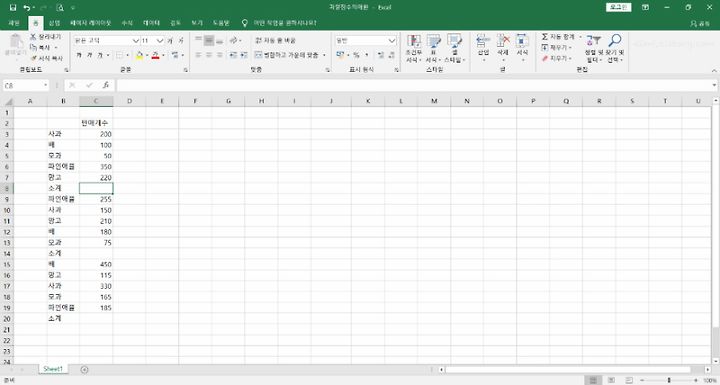The width and height of the screenshot is (720, 385).
Task: Expand Merge and Center dropdown arrow
Action: tap(324, 55)
